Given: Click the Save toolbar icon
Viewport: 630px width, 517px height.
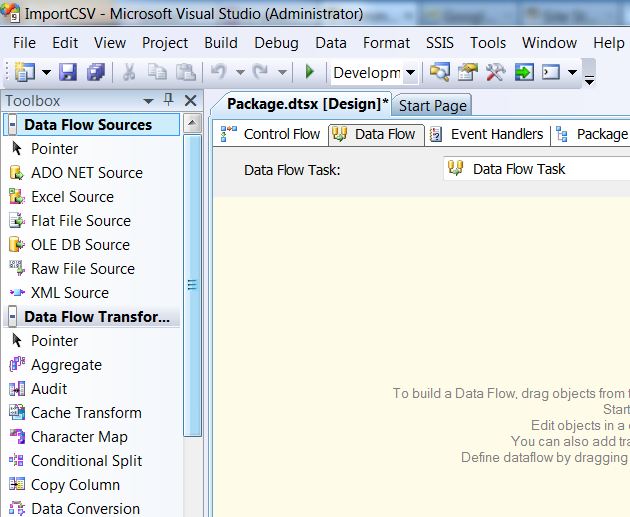Looking at the screenshot, I should (68, 72).
